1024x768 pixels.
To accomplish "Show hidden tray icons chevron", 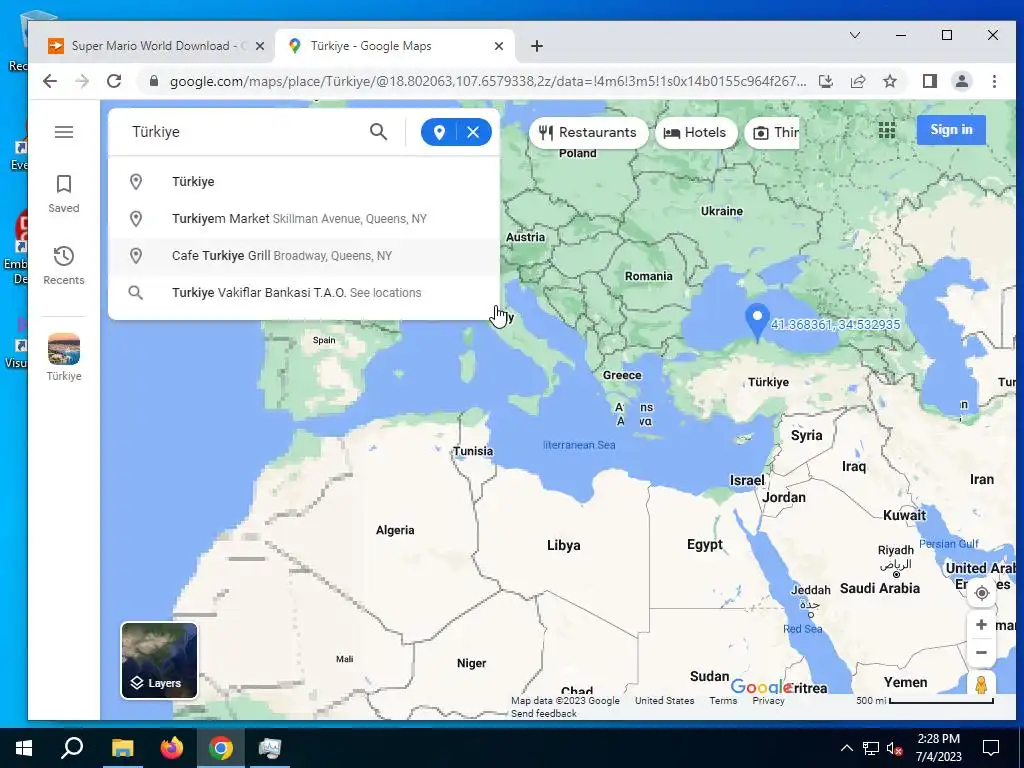I will (846, 748).
